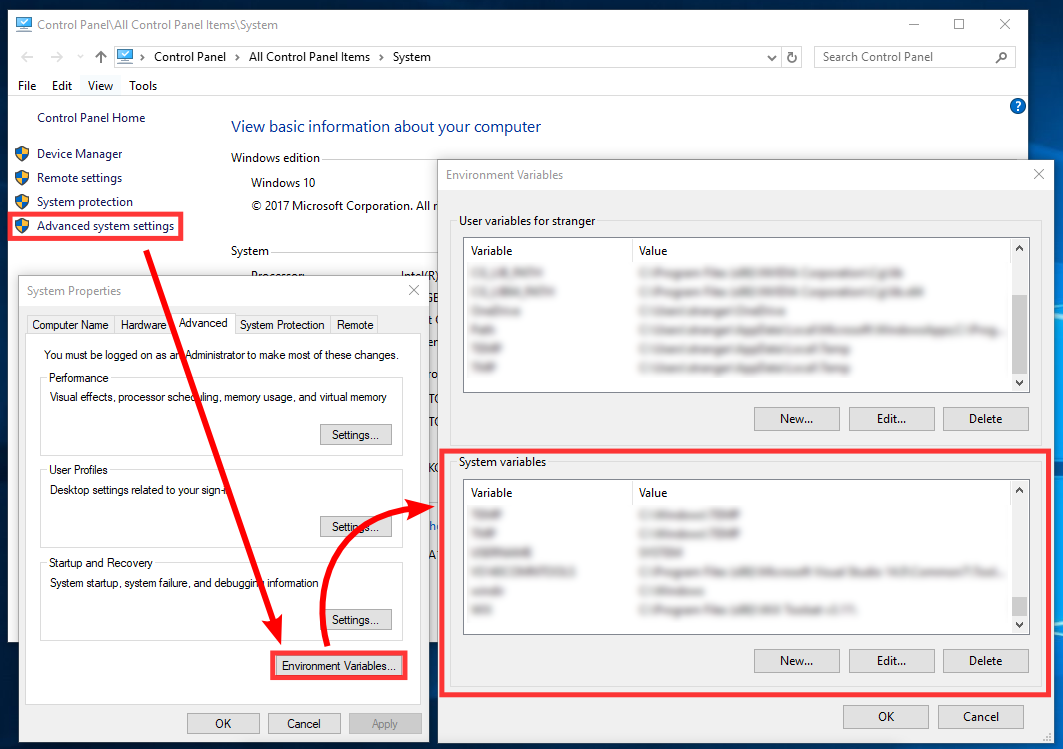The image size is (1063, 749).
Task: Select the Control Panel breadcrumb
Action: (190, 57)
